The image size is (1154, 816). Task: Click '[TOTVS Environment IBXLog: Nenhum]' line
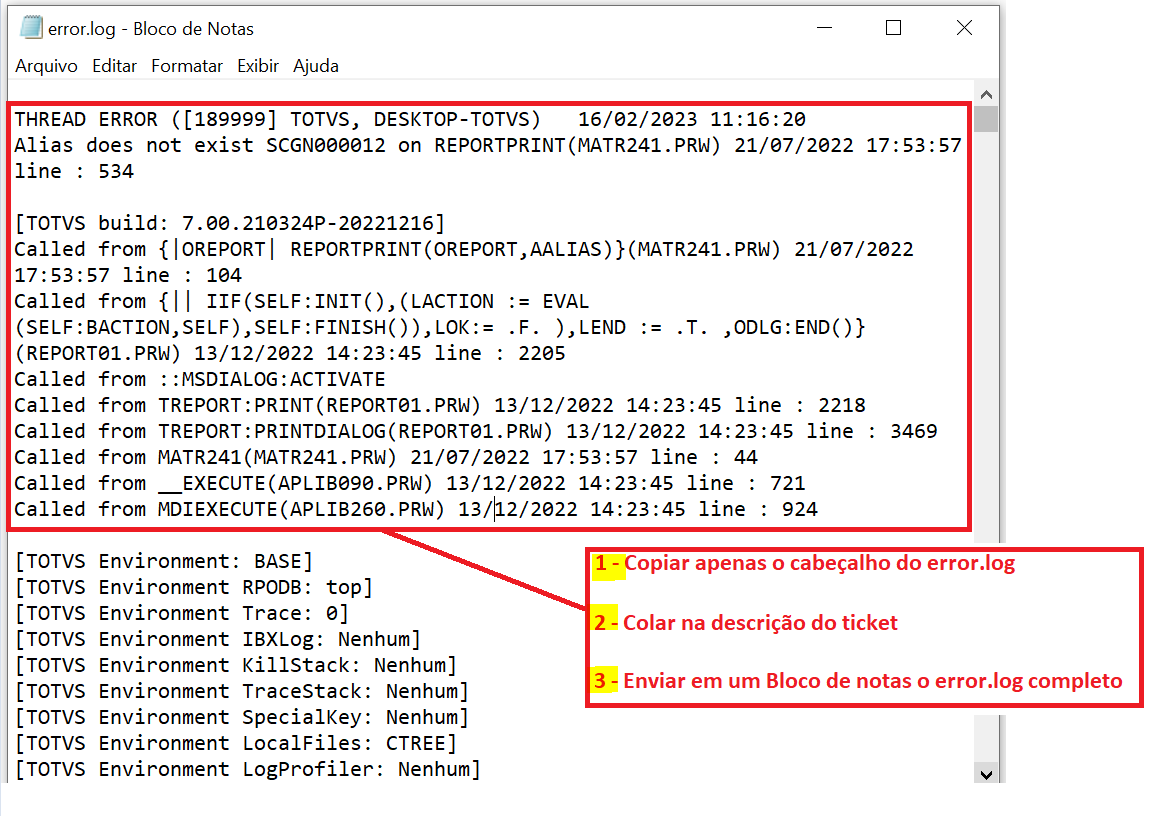(217, 639)
